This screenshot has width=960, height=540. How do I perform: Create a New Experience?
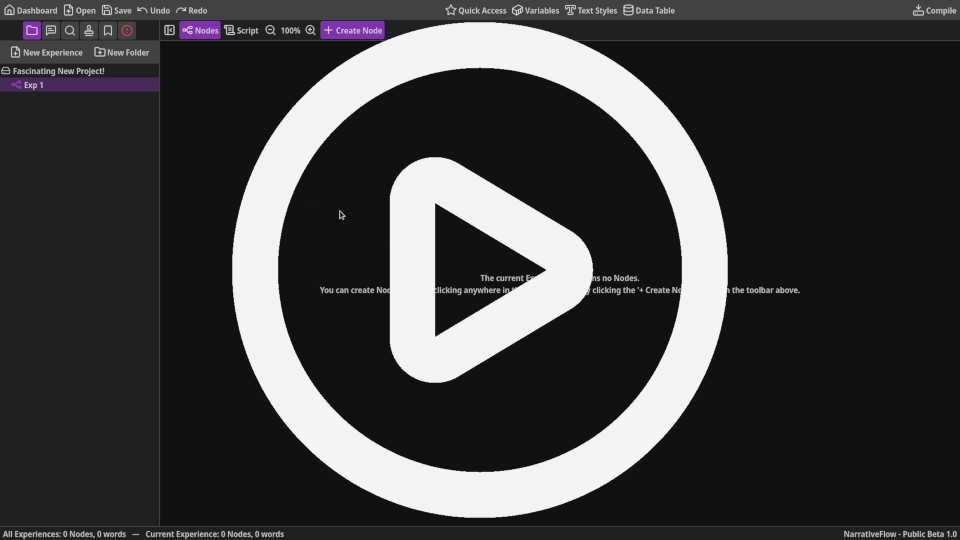point(47,53)
